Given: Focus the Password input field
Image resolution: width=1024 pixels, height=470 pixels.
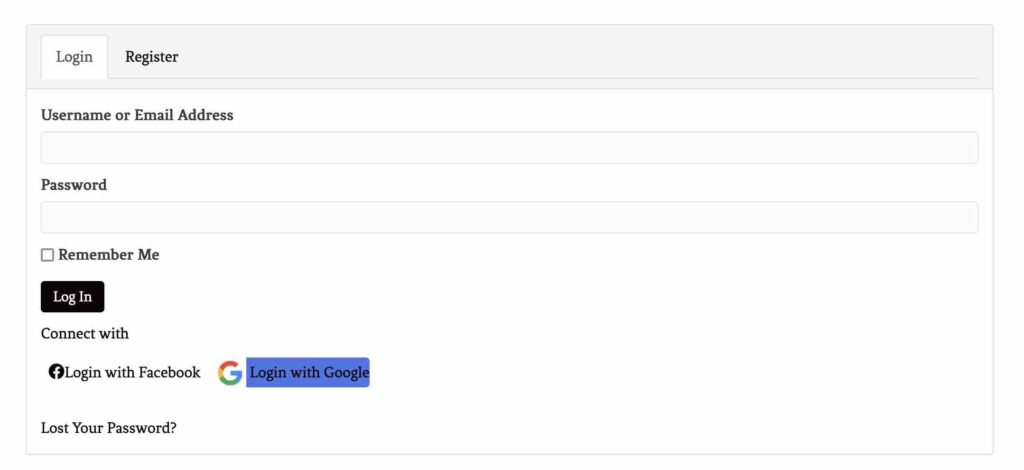Looking at the screenshot, I should point(509,217).
